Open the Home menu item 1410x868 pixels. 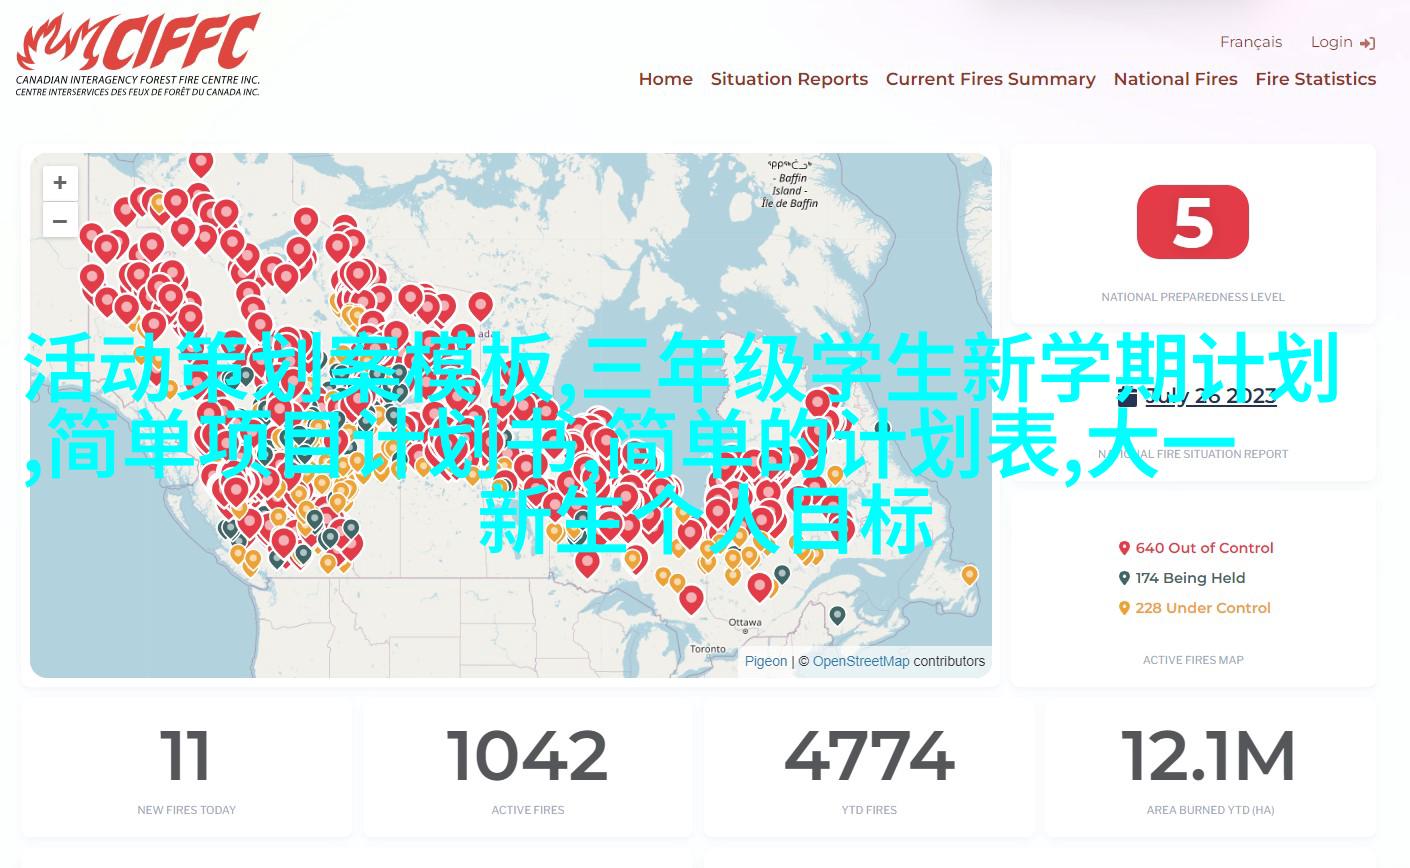click(x=665, y=79)
